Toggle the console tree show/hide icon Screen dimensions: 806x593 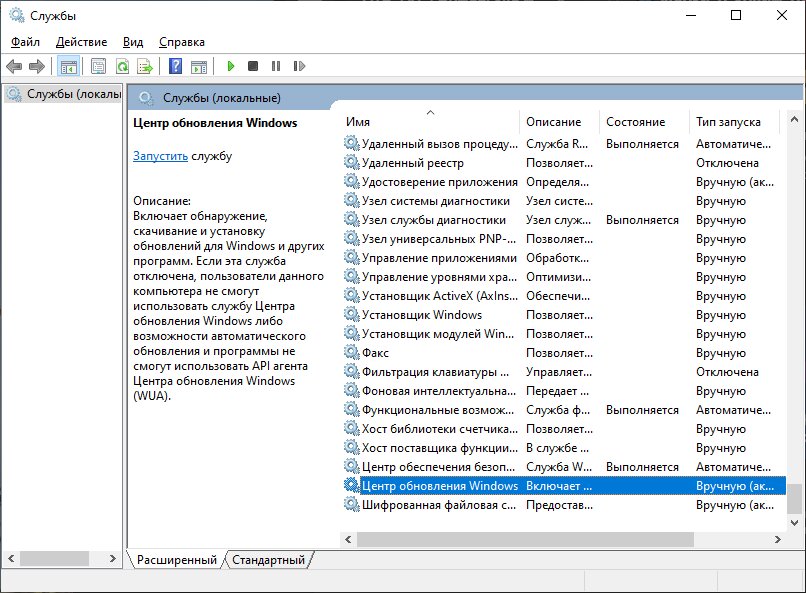point(68,66)
